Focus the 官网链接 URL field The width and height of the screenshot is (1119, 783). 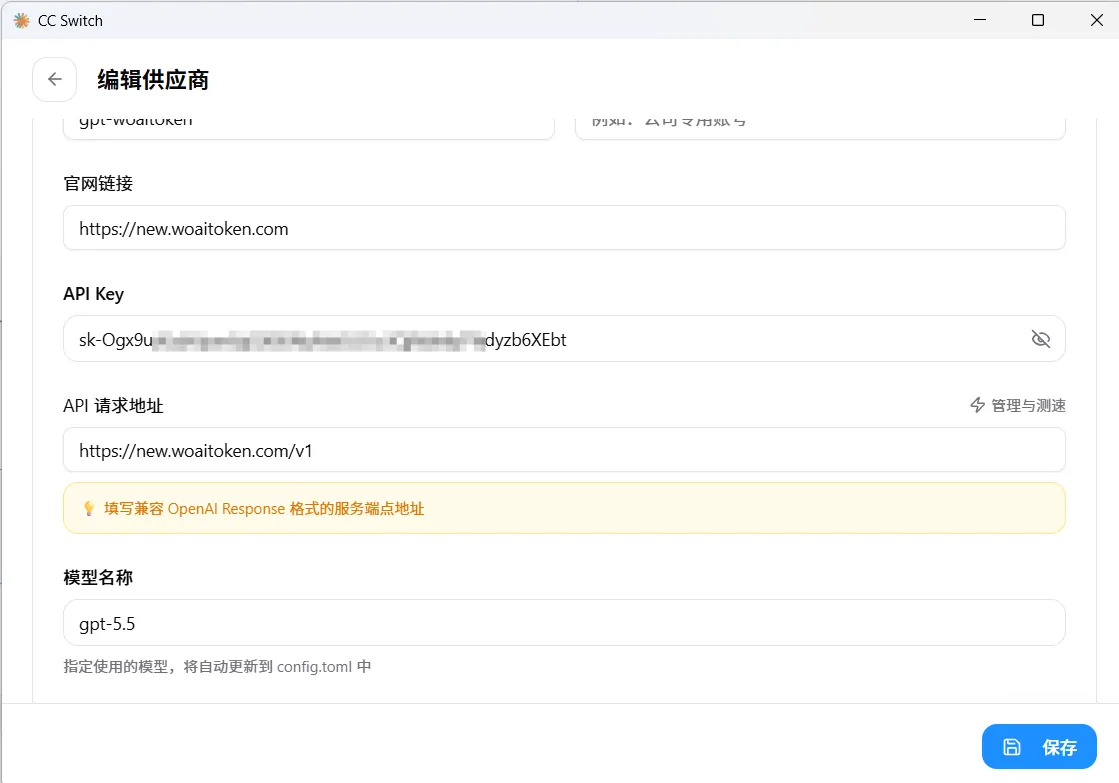coord(564,228)
